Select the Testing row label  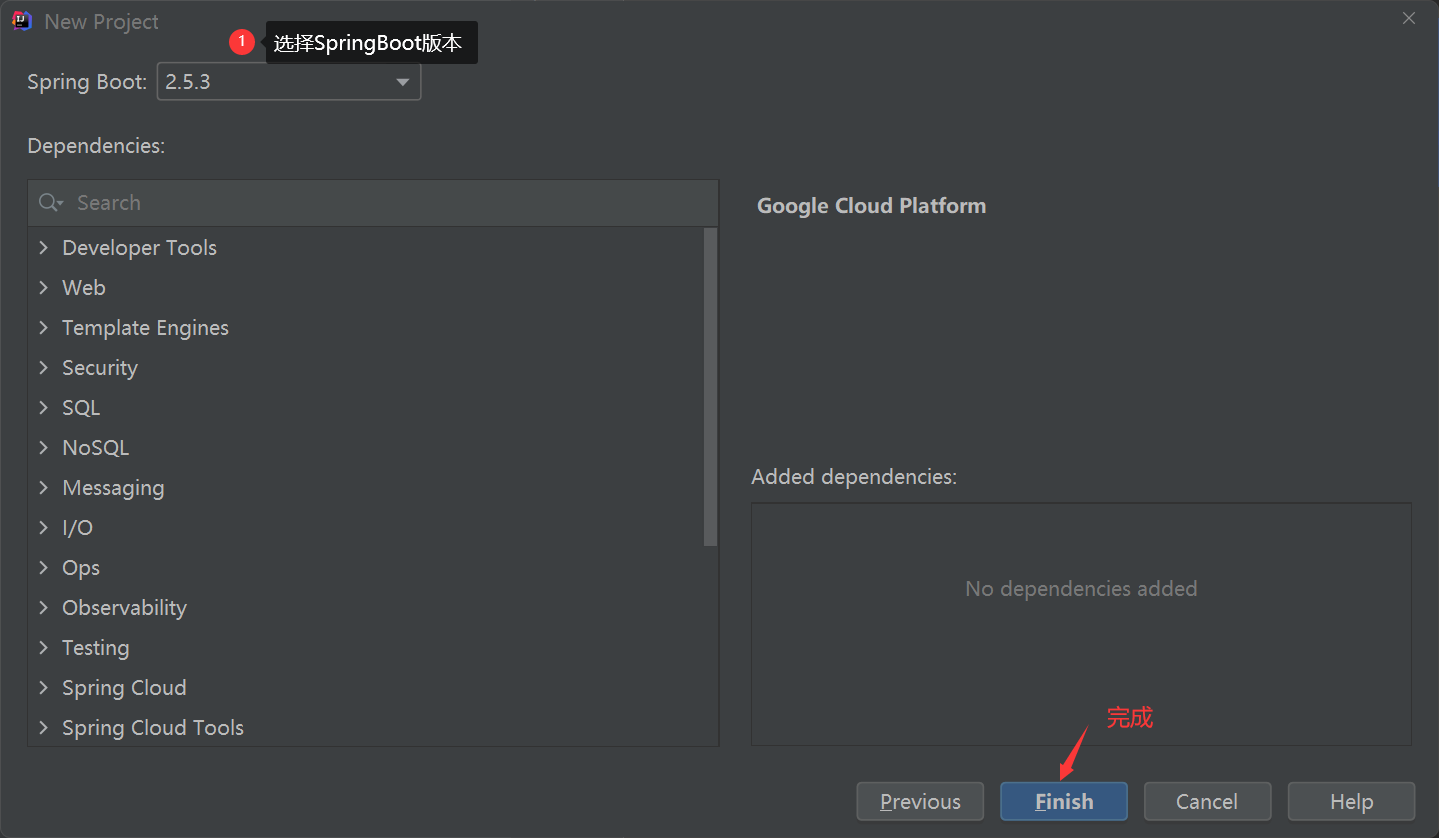96,648
